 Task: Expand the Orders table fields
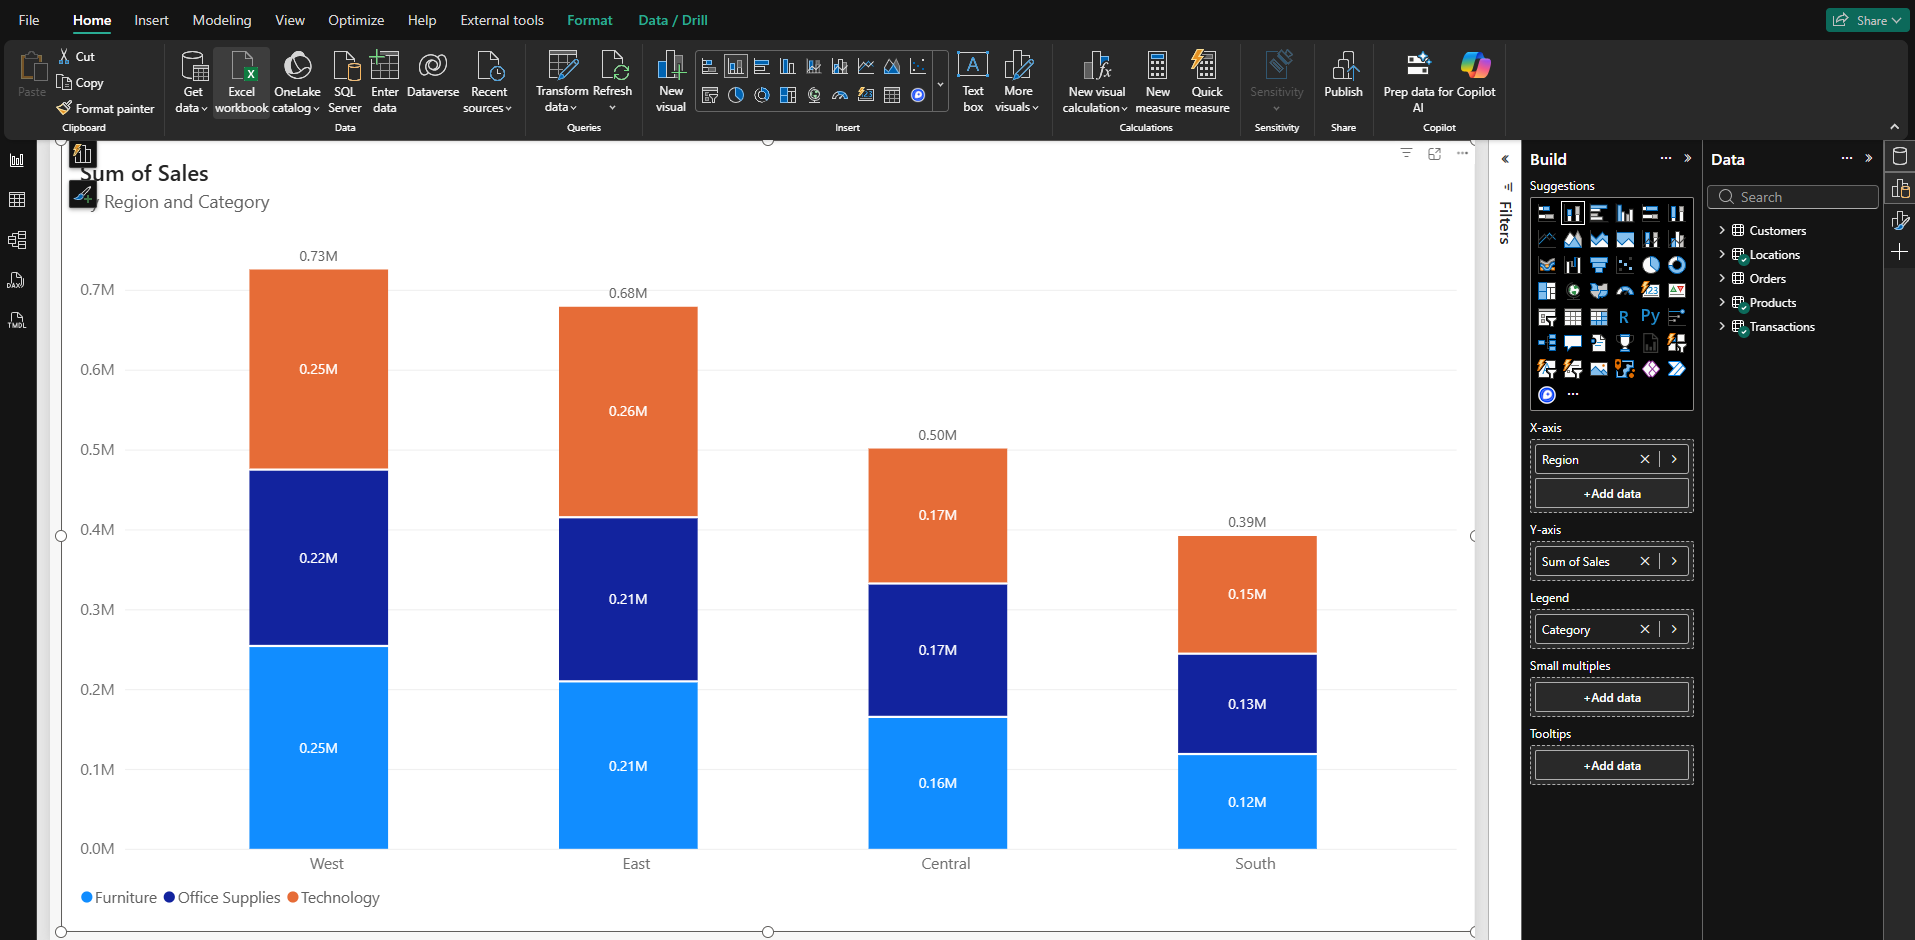[x=1721, y=279]
